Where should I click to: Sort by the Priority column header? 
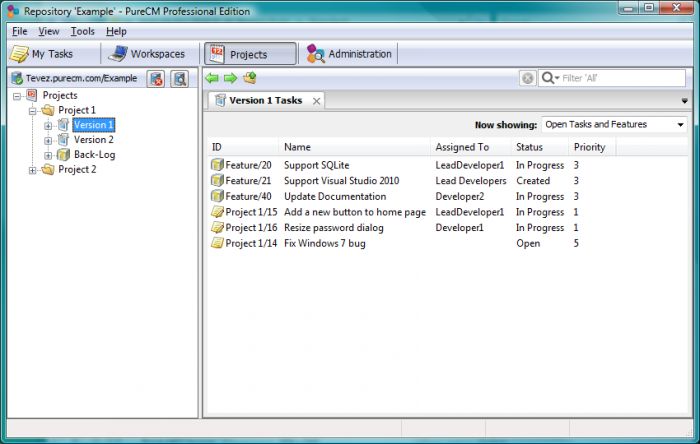590,147
